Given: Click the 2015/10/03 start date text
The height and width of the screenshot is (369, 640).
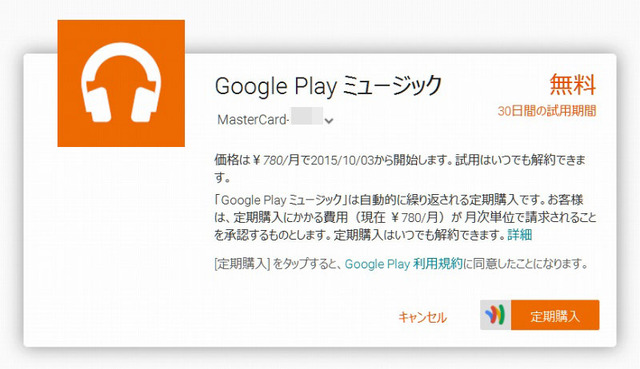Looking at the screenshot, I should click(x=342, y=160).
